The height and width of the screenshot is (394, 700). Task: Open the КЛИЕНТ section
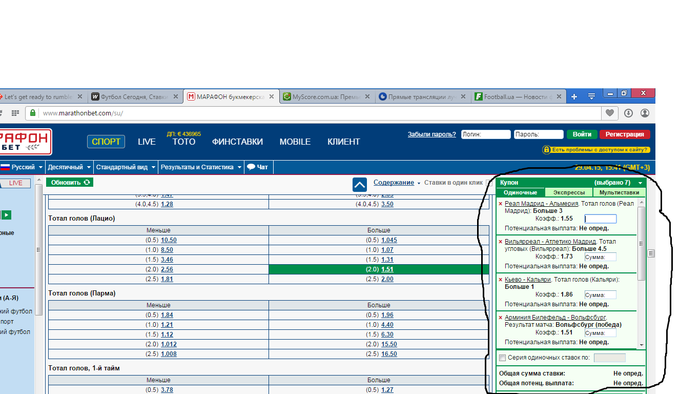point(343,142)
